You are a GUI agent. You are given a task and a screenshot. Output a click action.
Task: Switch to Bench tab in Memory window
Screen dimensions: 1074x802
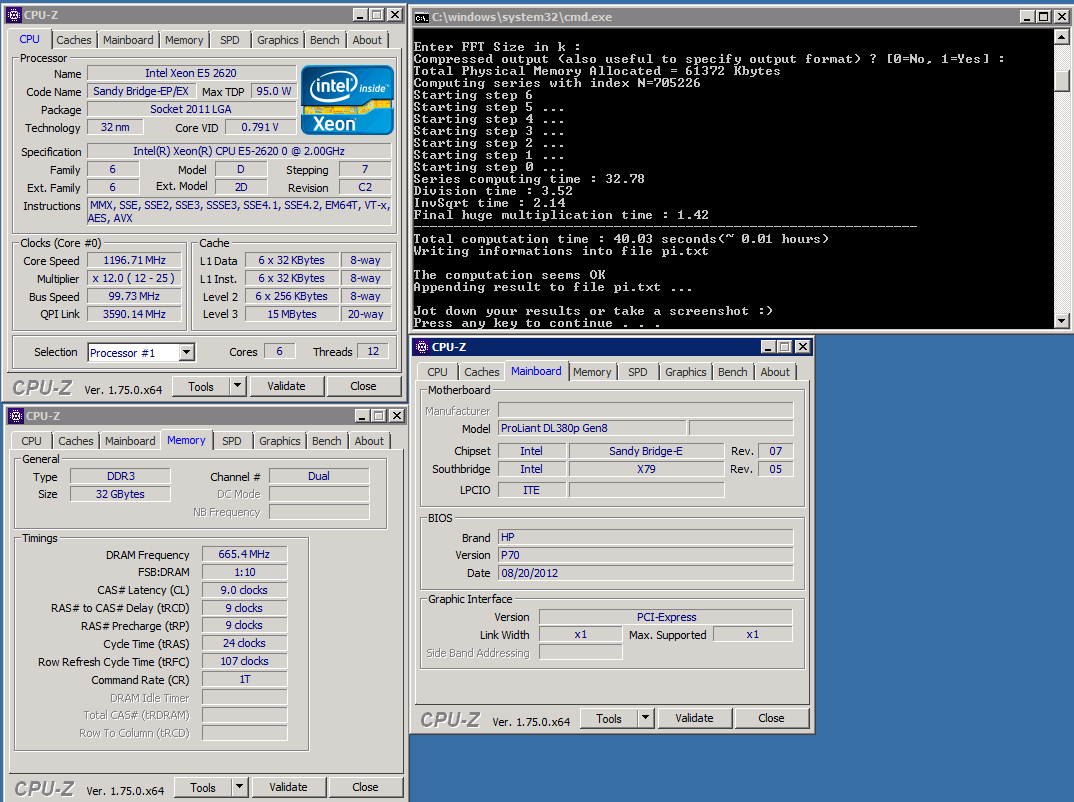(x=327, y=441)
